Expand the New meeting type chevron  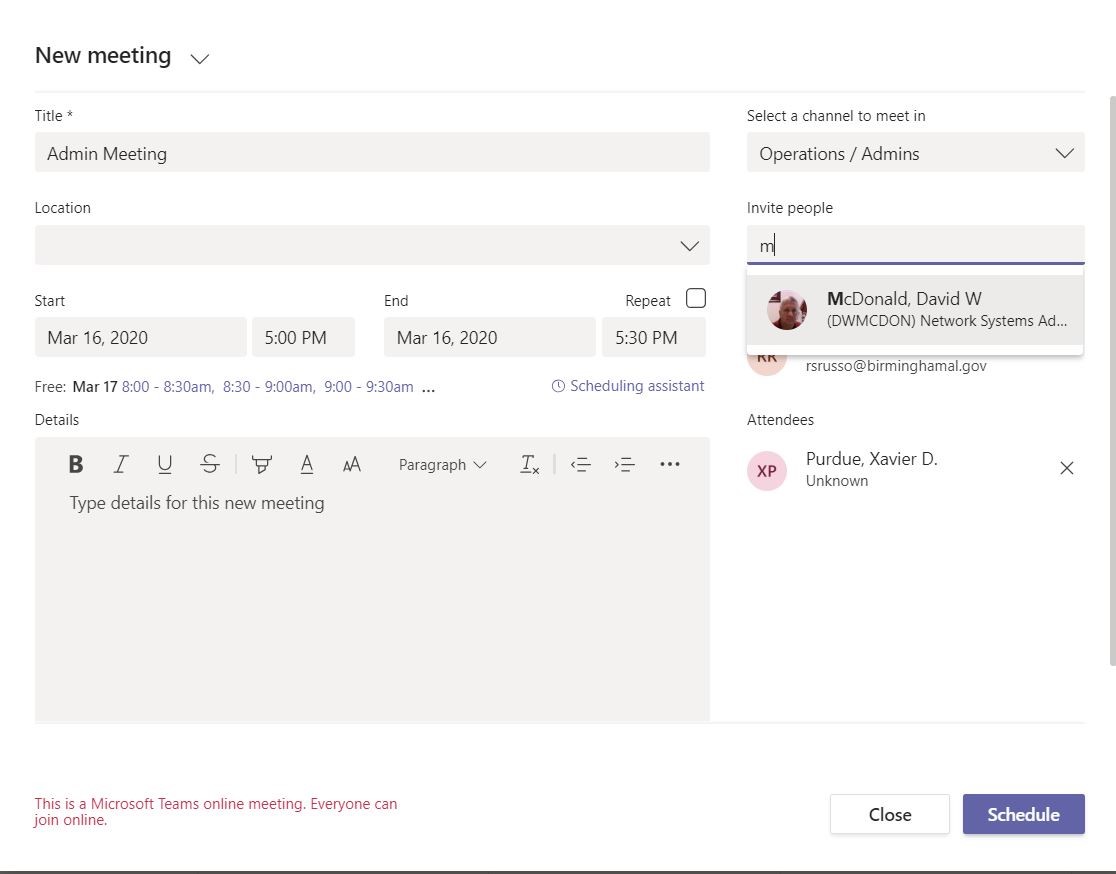[200, 58]
